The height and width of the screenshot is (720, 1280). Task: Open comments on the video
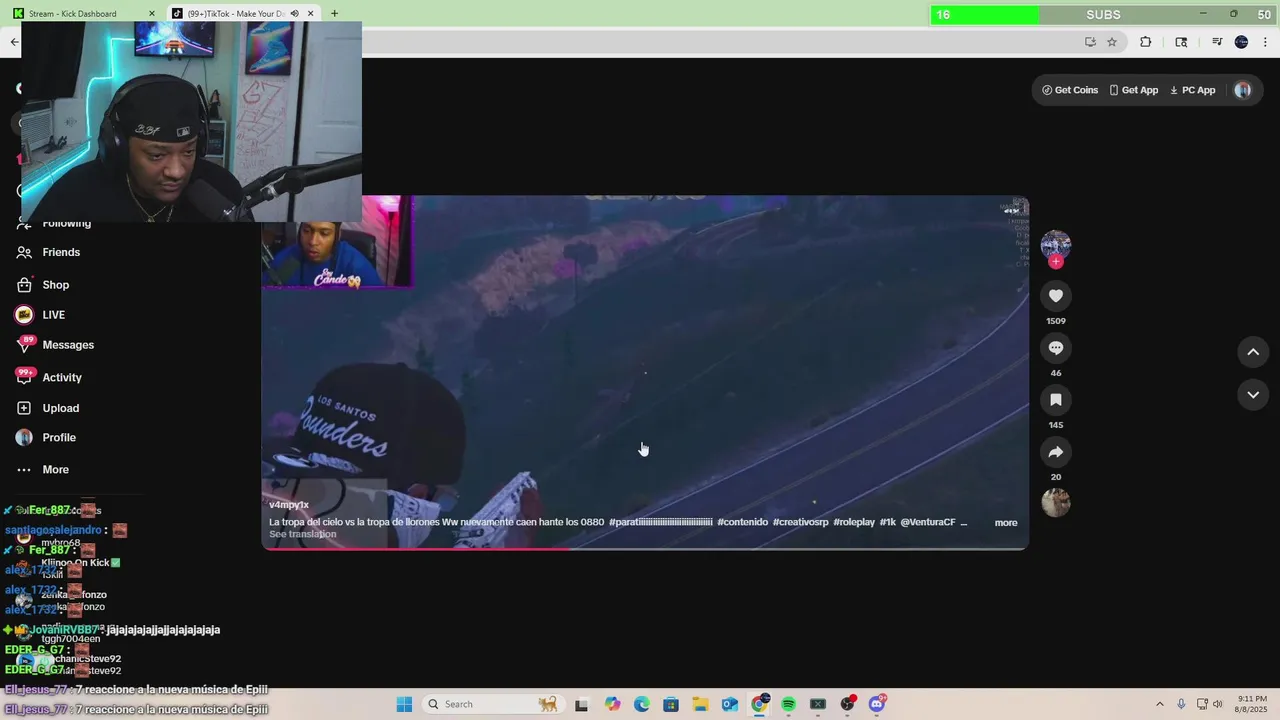[1055, 348]
